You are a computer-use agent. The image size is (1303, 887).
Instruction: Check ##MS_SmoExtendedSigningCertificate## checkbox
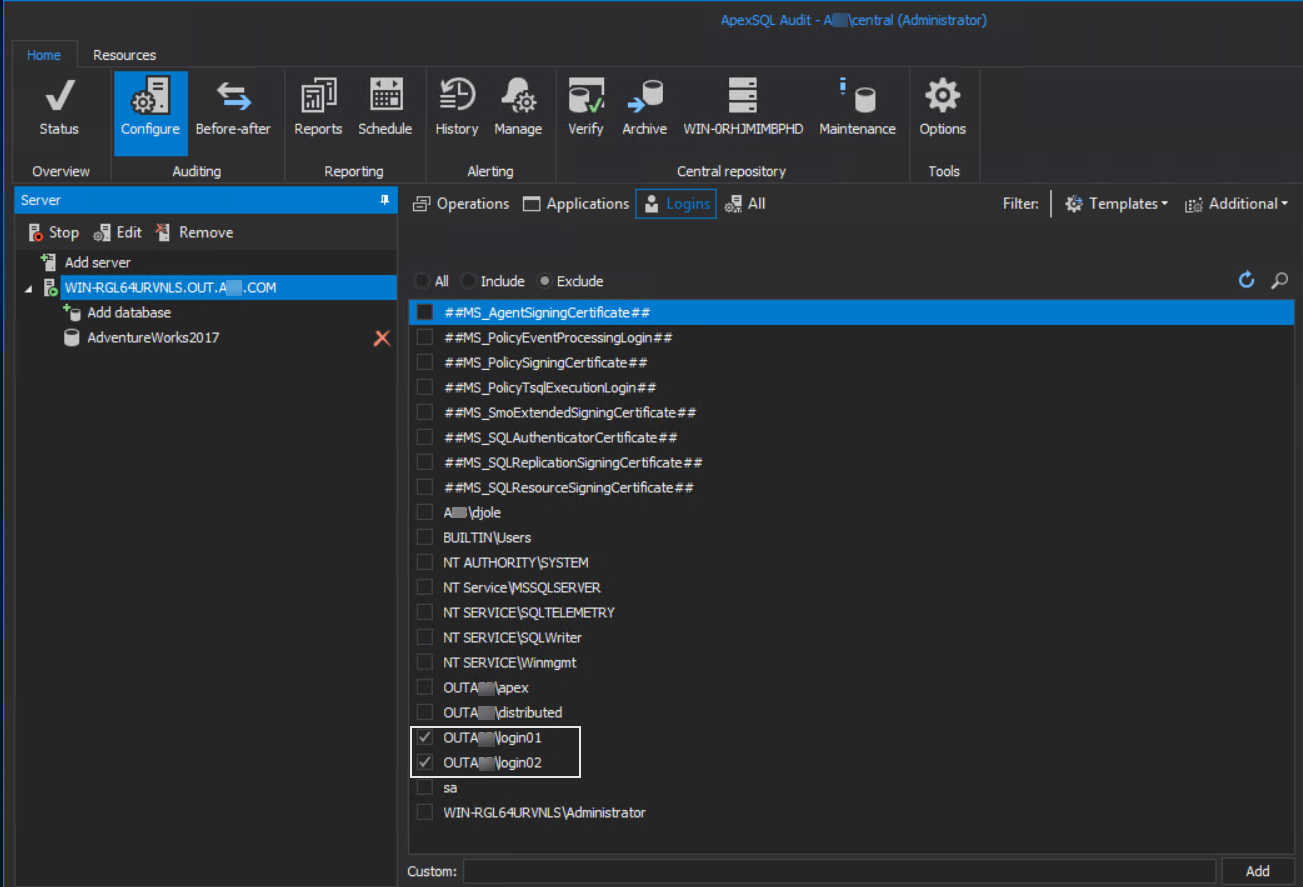[425, 412]
